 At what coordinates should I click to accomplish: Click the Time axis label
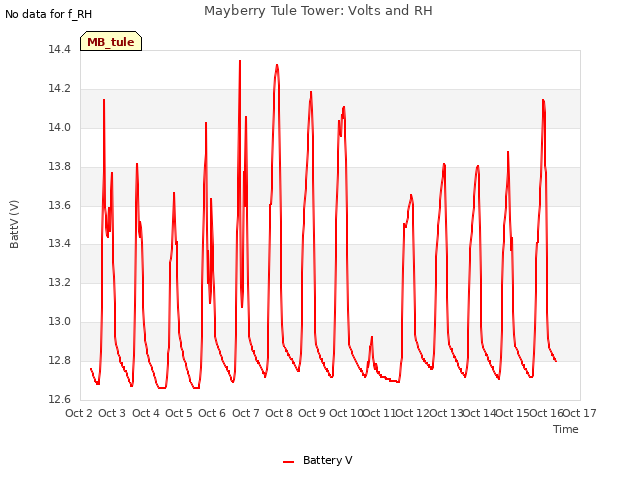pos(566,429)
